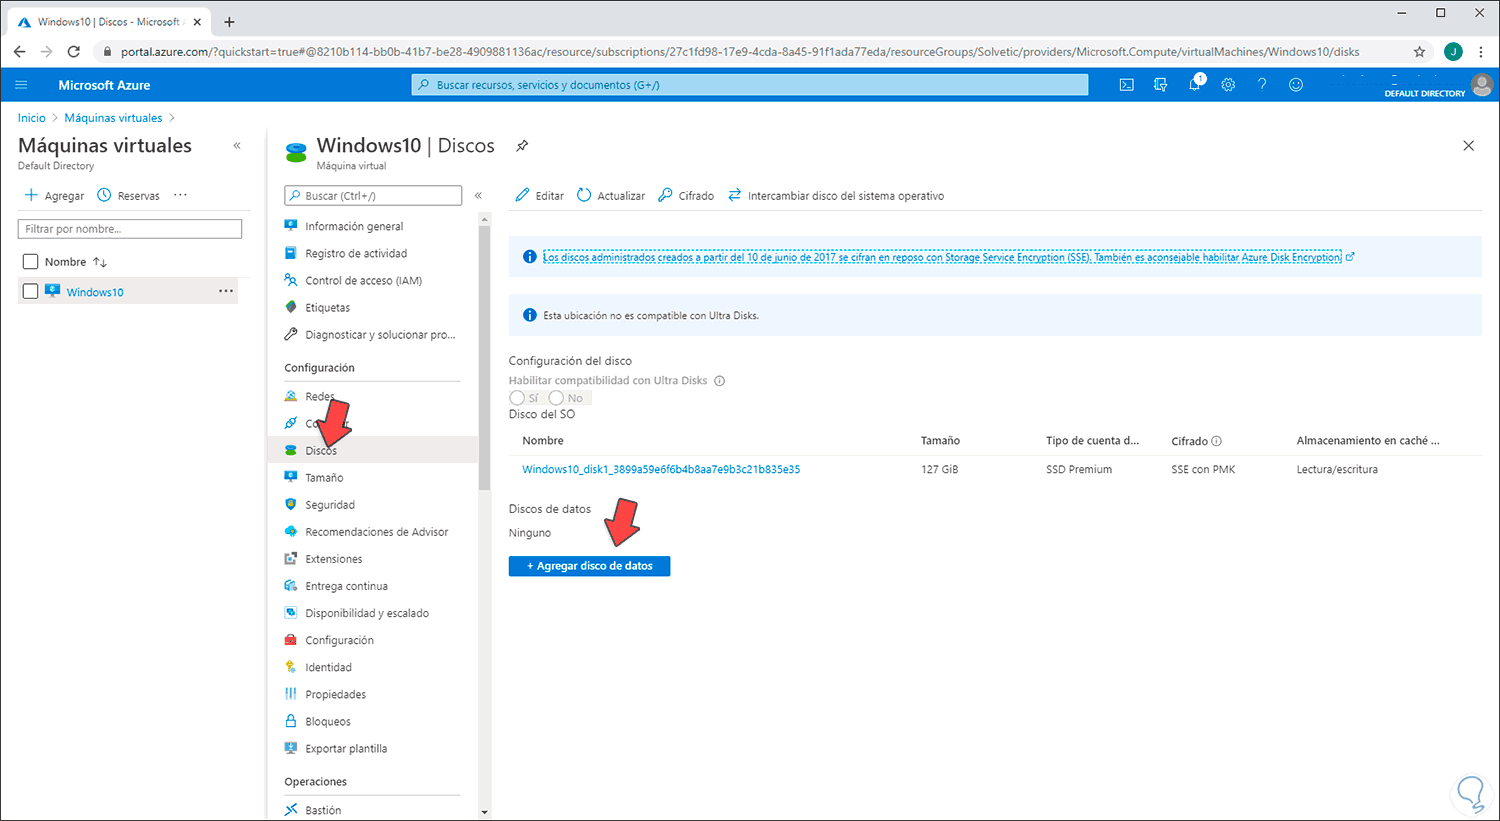Select the Sí radio for Ultra Disks
The width and height of the screenshot is (1500, 821).
pyautogui.click(x=517, y=398)
